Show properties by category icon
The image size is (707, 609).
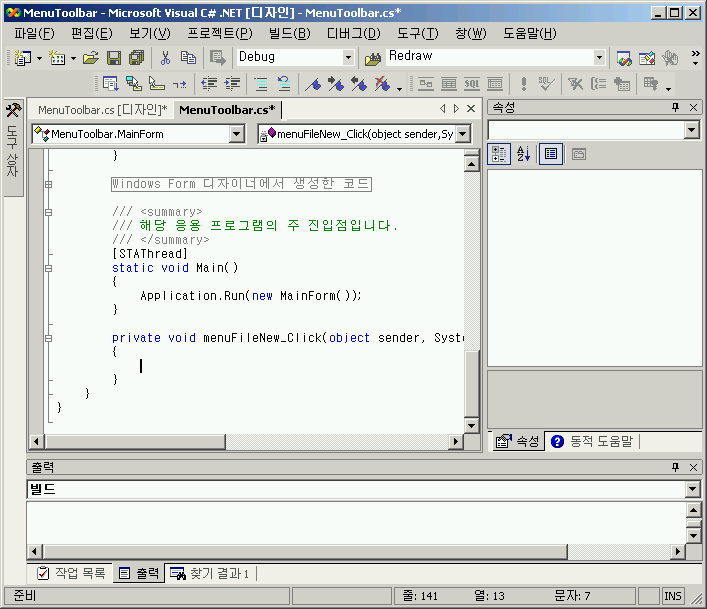pyautogui.click(x=499, y=154)
